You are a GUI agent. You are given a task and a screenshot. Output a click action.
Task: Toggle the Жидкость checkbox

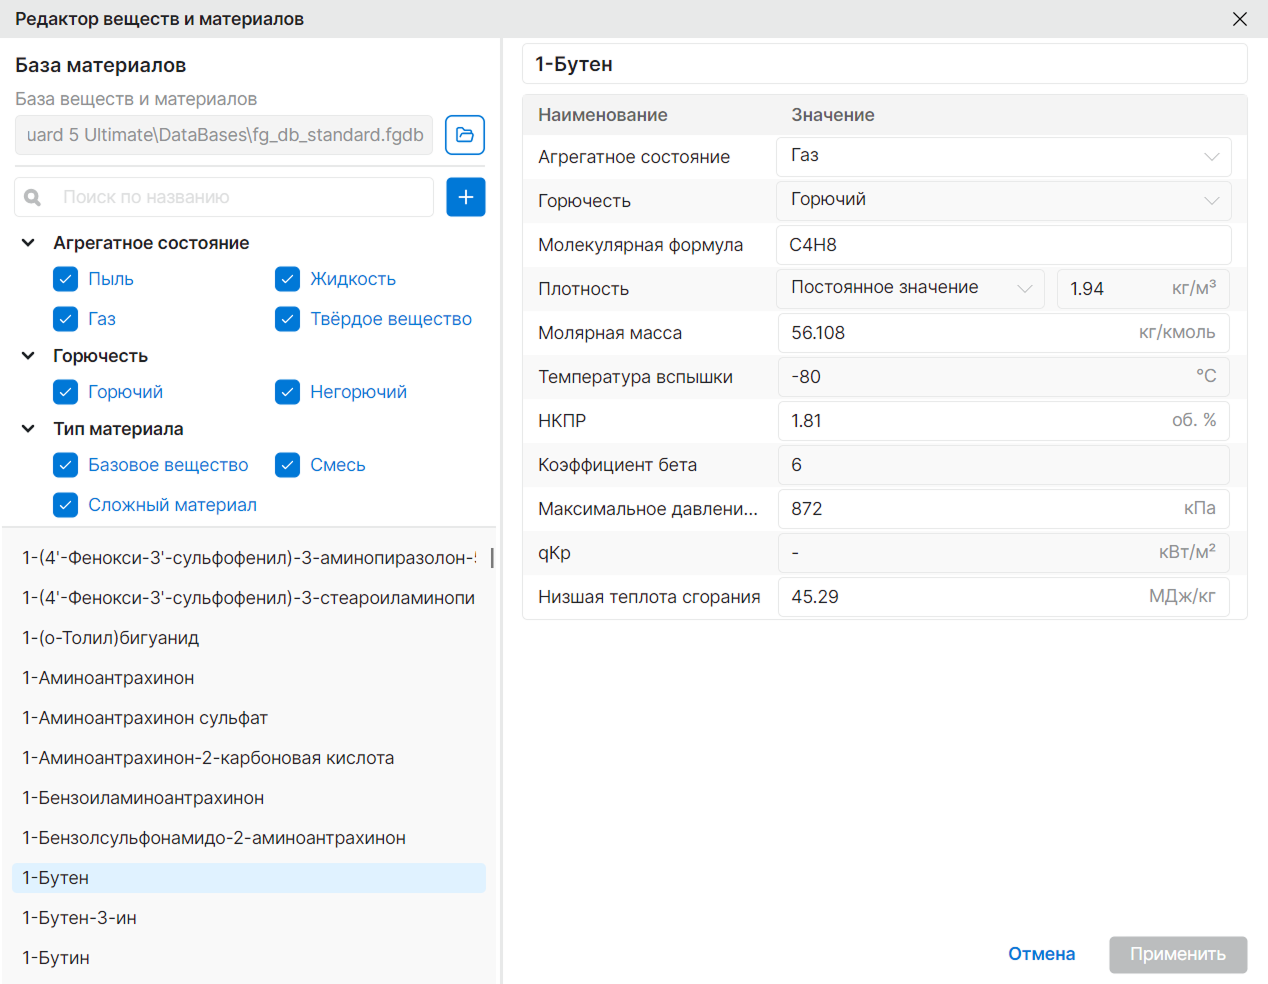(288, 279)
